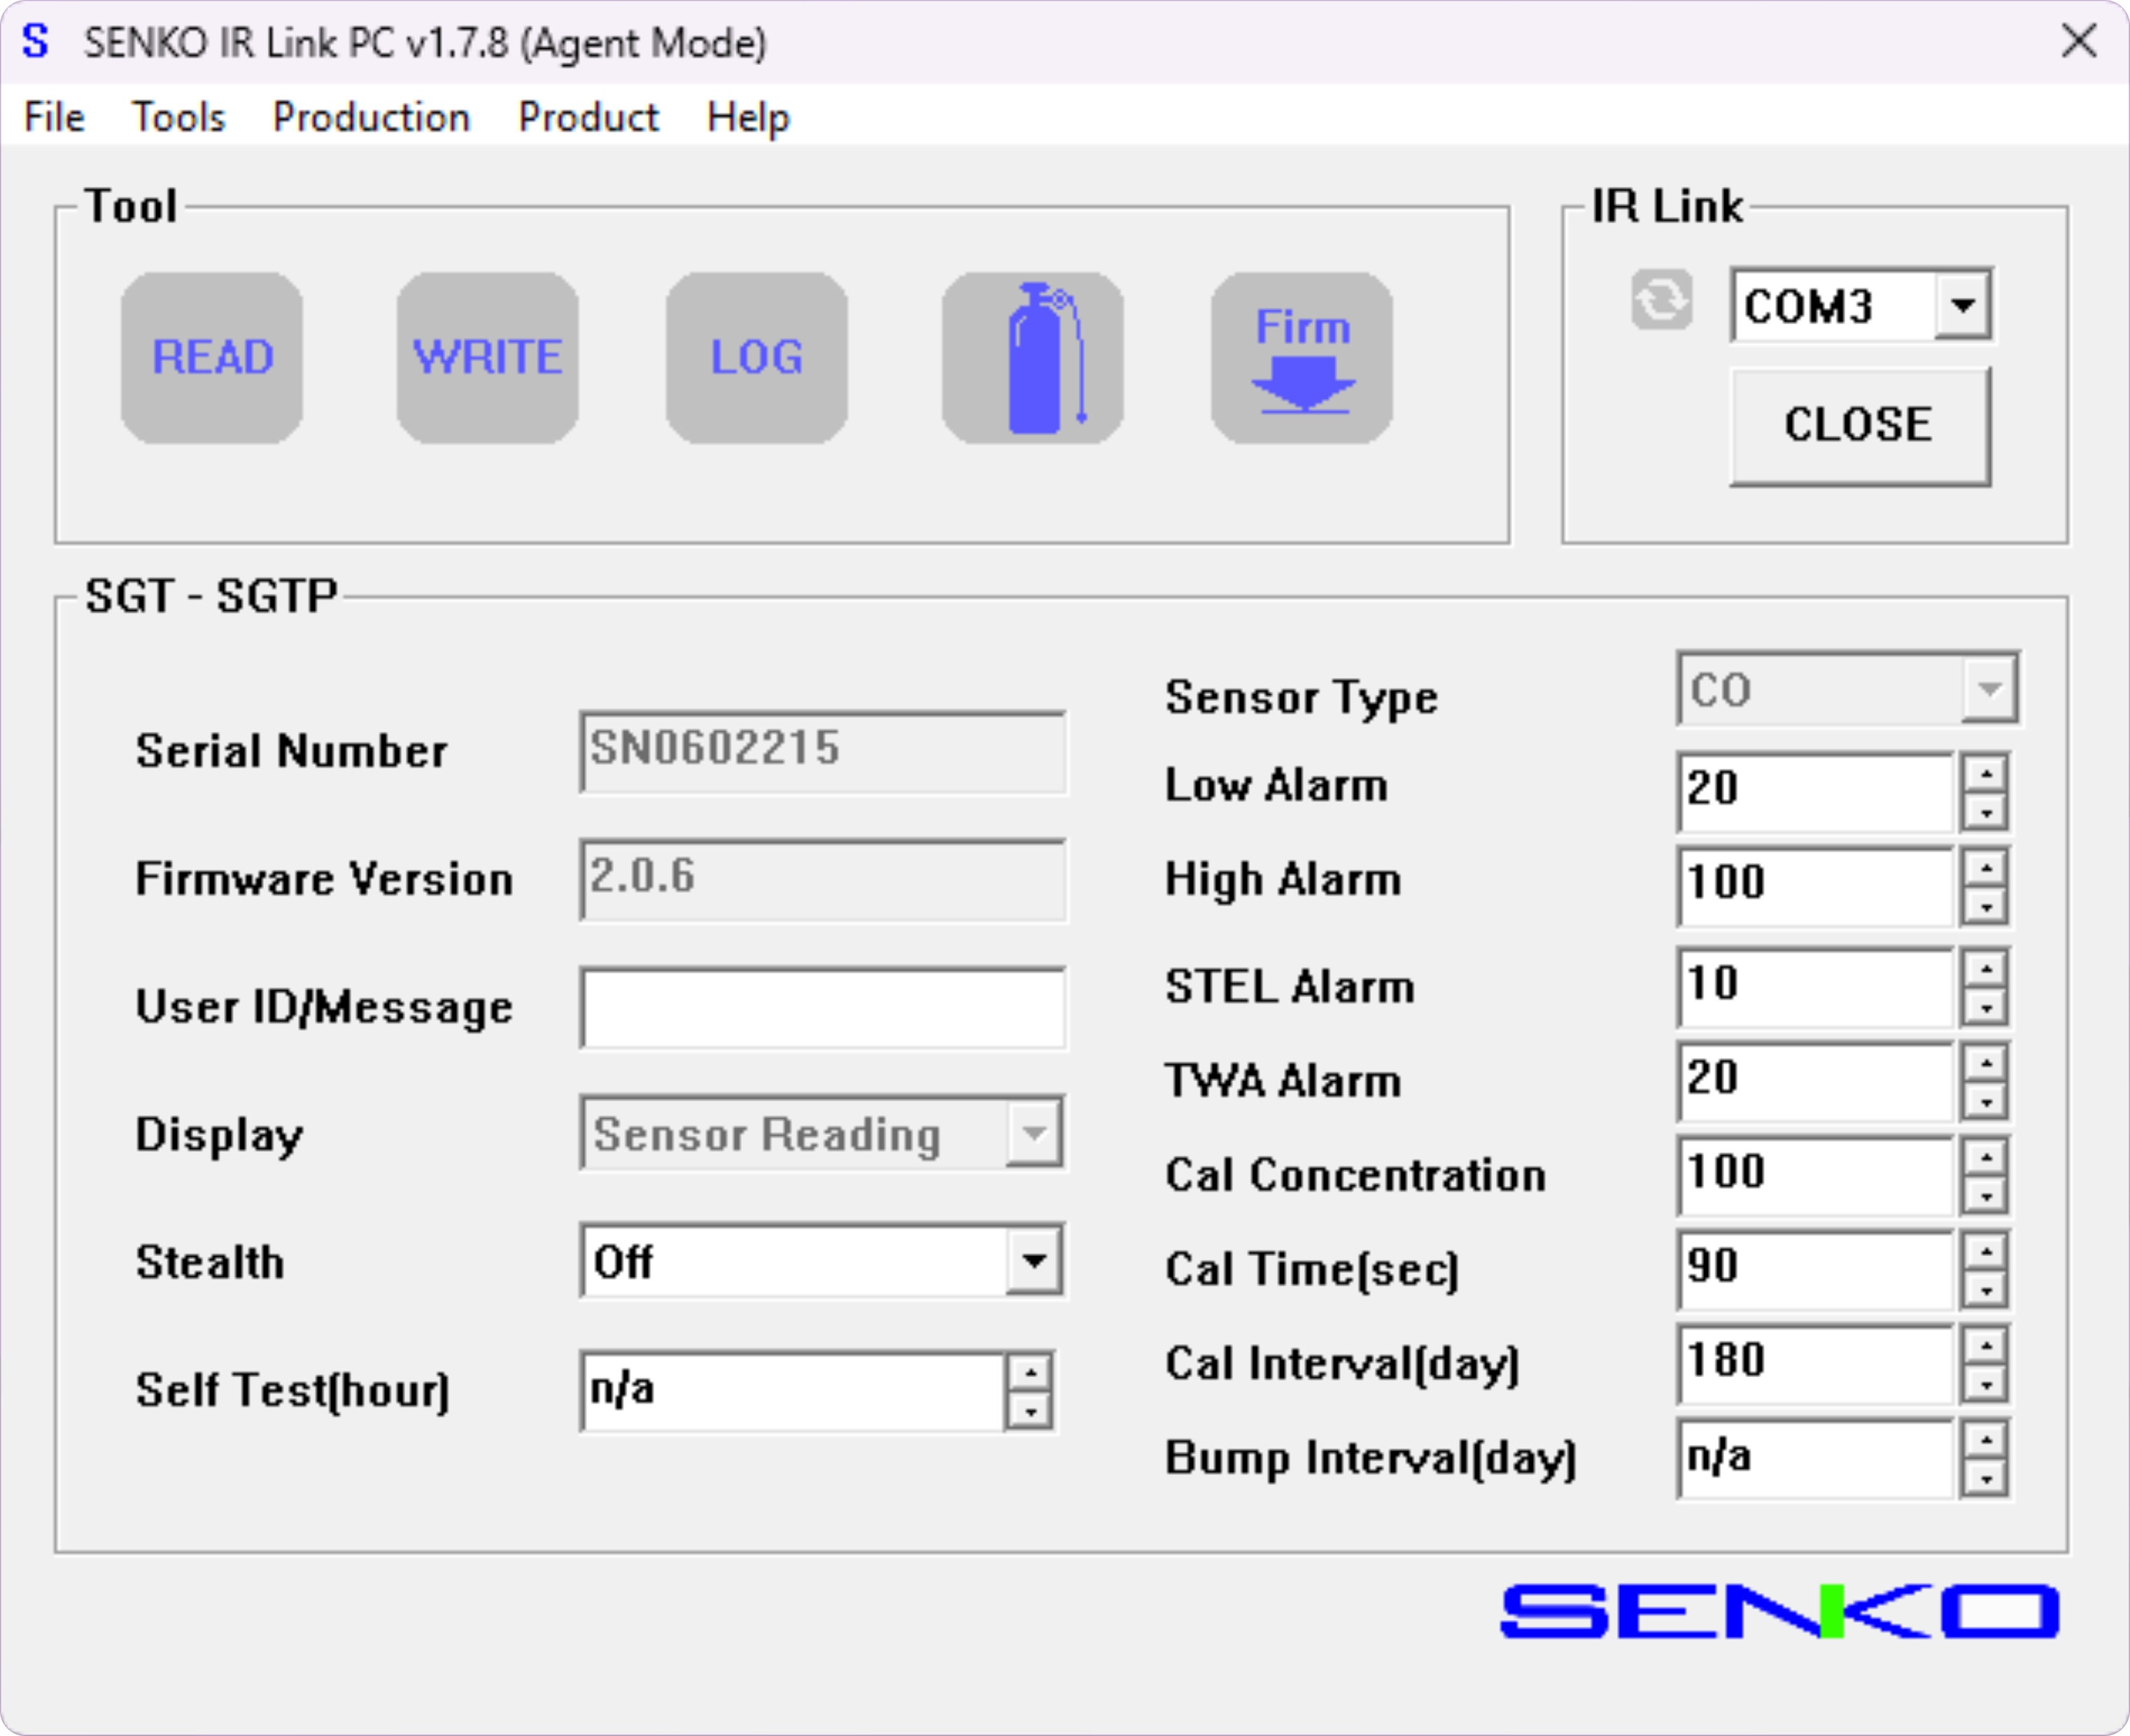Open the Stealth dropdown
The width and height of the screenshot is (2130, 1736).
coord(1033,1261)
